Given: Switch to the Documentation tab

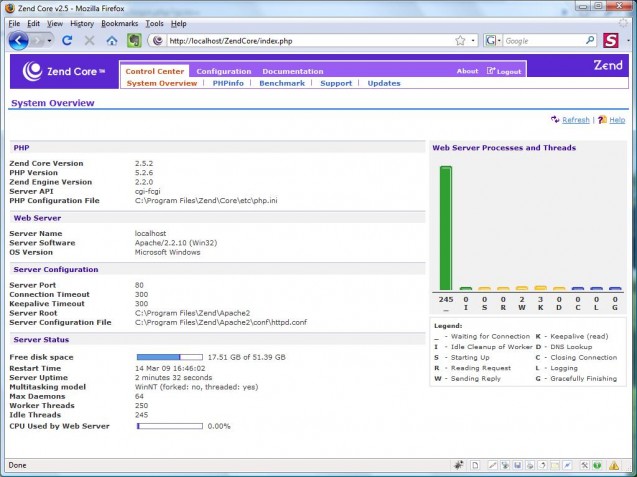Looking at the screenshot, I should tap(293, 71).
